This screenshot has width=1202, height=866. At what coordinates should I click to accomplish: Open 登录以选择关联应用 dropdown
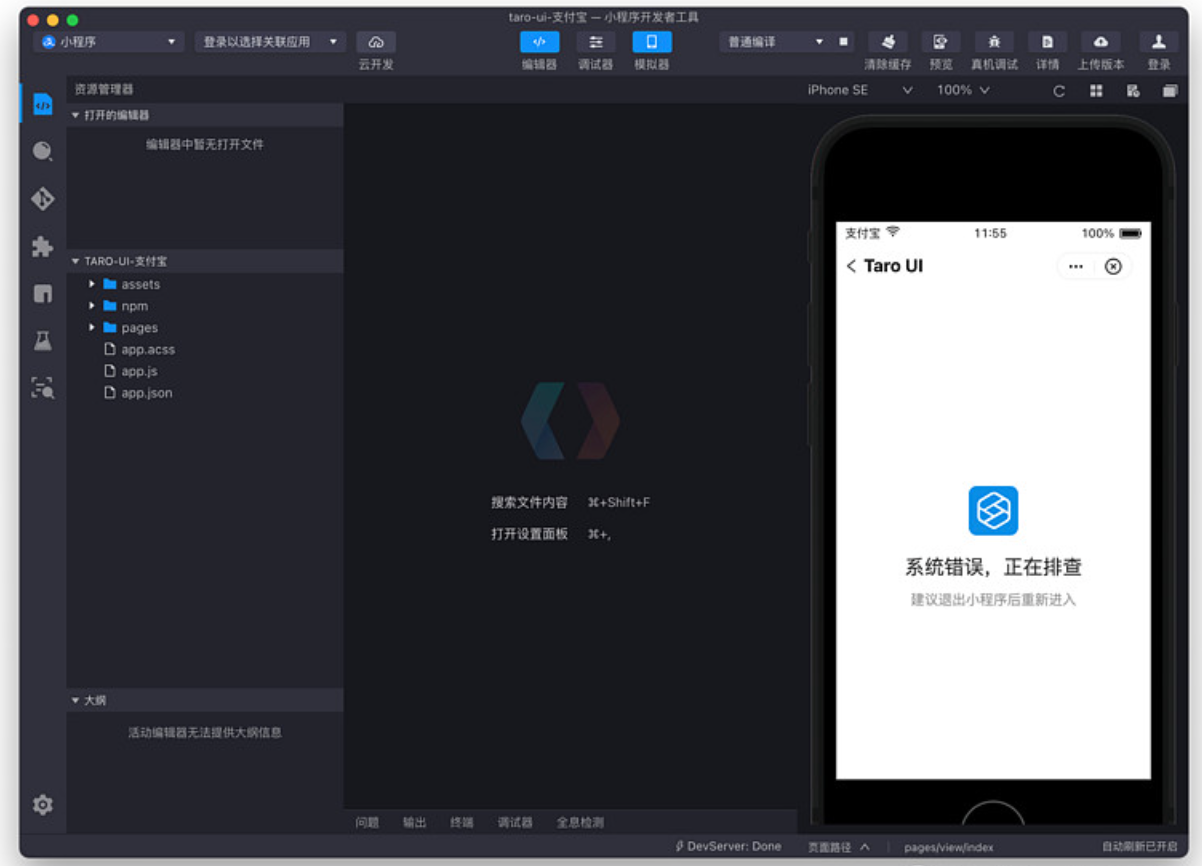coord(270,42)
